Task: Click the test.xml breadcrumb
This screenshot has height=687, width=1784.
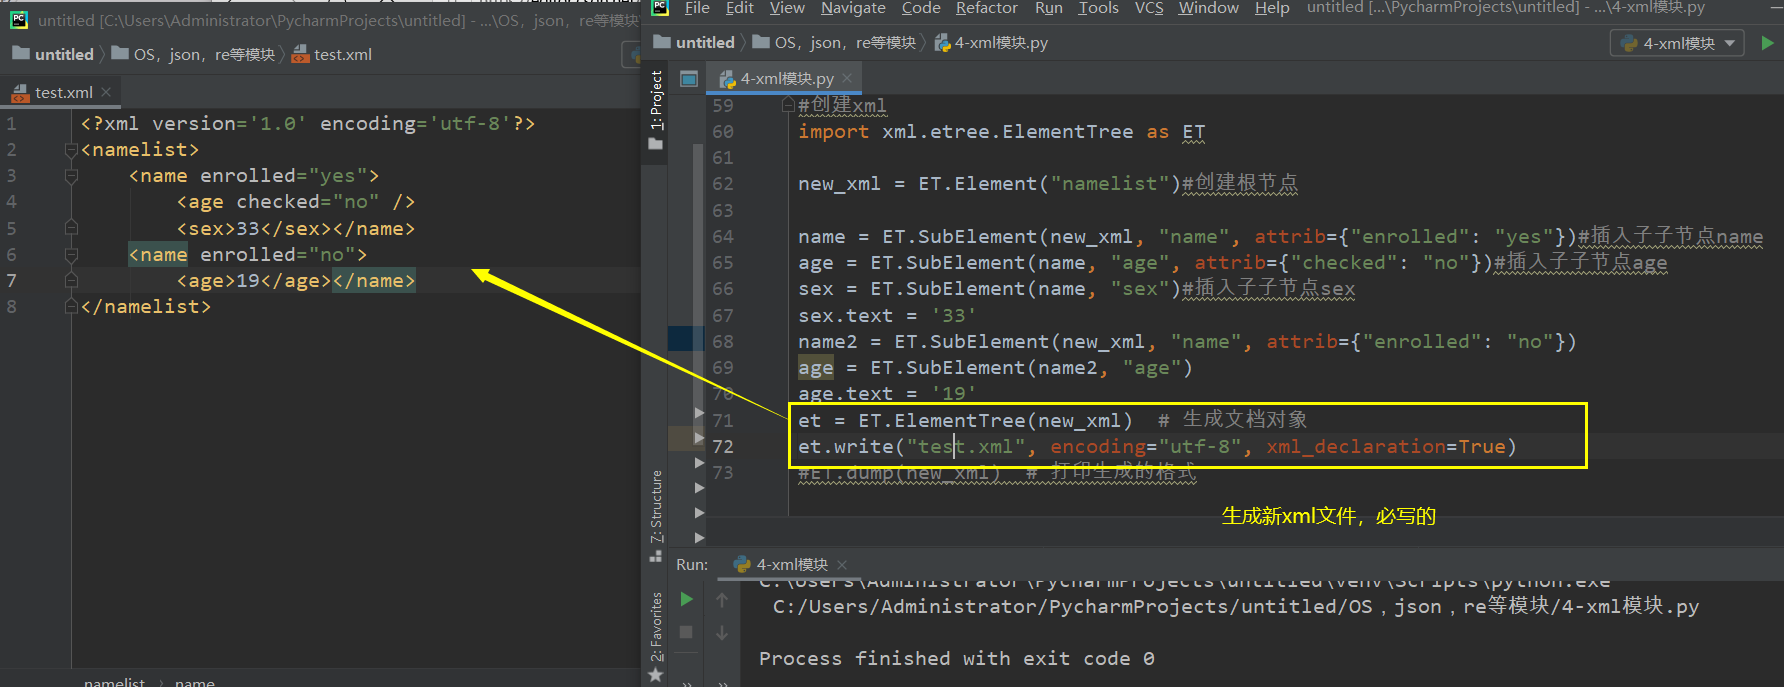Action: pyautogui.click(x=332, y=54)
